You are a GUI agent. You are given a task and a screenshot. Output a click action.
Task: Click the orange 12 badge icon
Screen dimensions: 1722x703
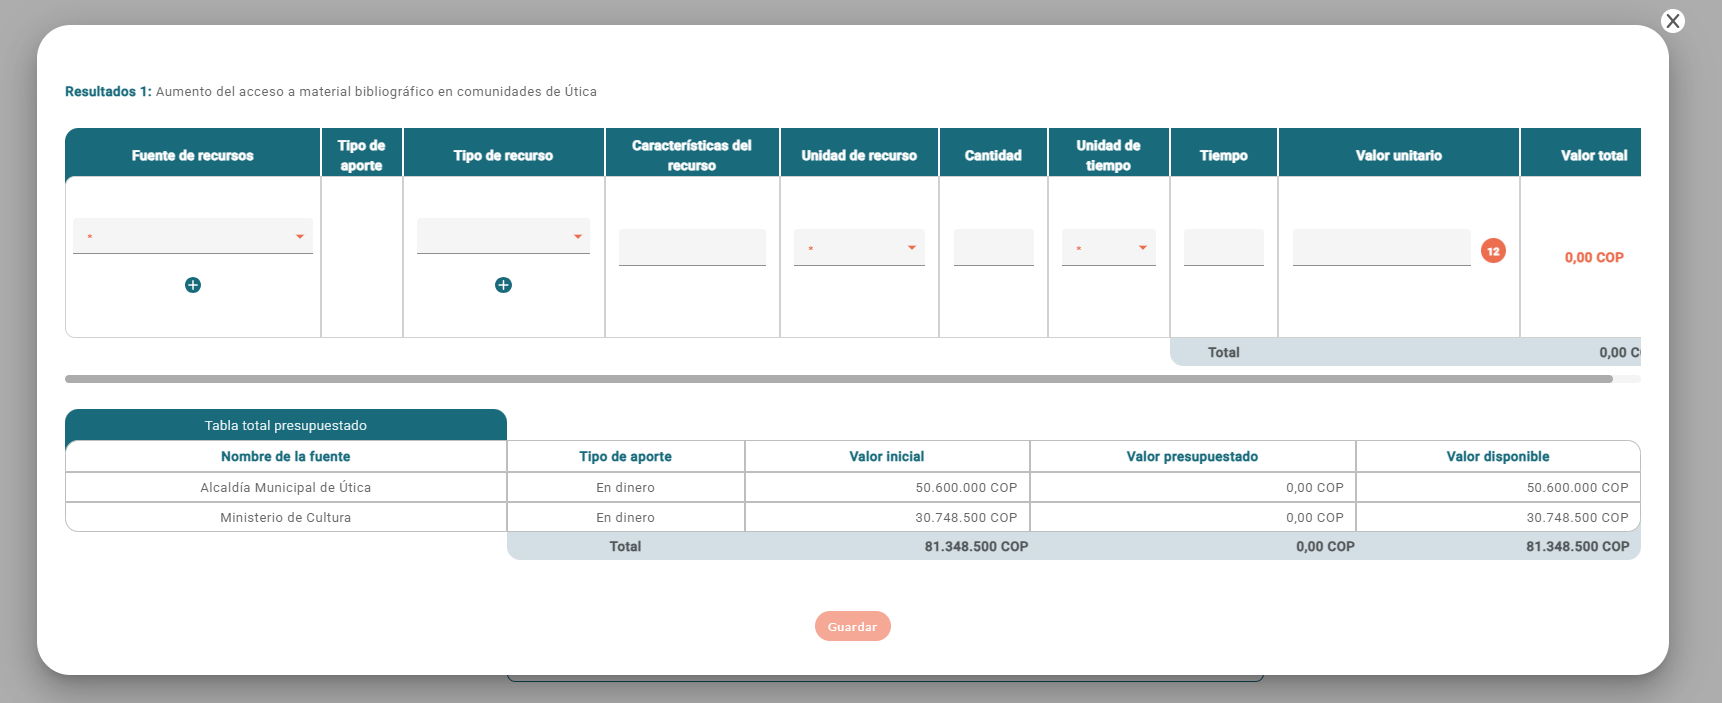pos(1493,251)
